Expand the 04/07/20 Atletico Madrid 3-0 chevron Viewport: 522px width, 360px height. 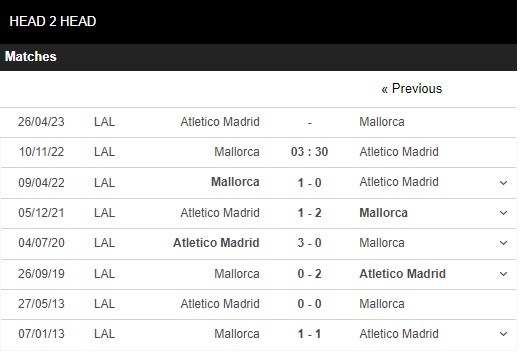coord(503,243)
